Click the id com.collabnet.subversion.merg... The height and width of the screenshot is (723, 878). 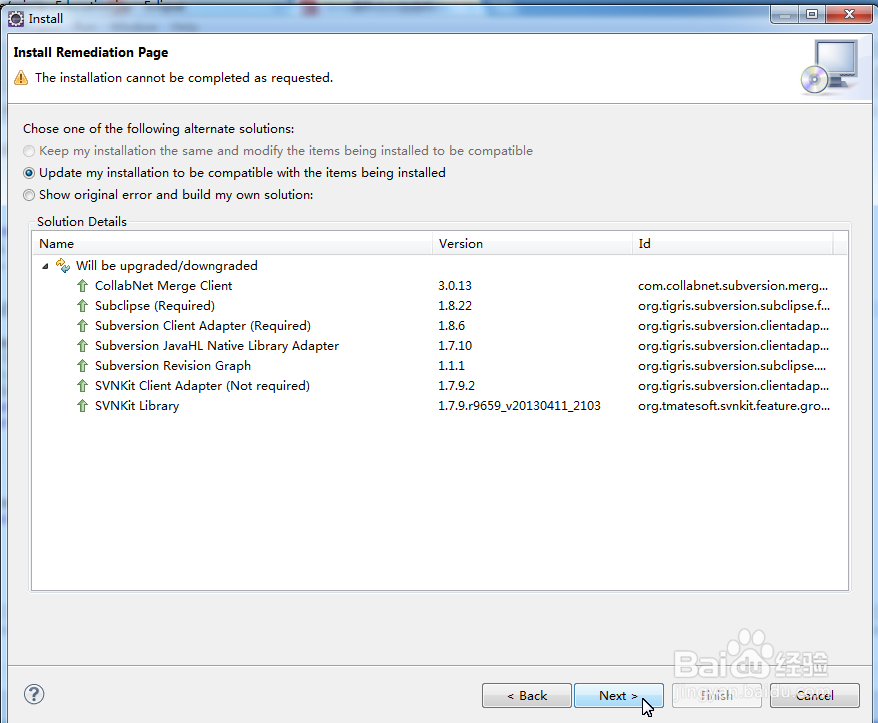click(x=733, y=286)
